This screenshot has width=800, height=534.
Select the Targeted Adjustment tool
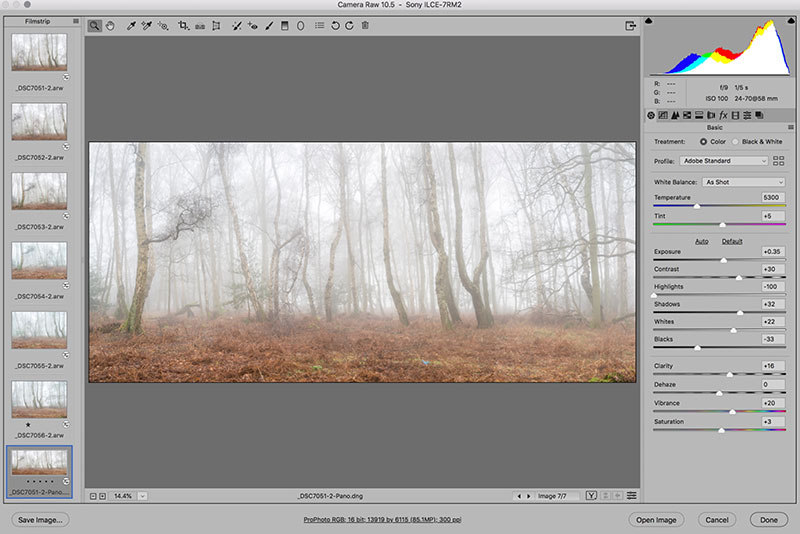click(163, 26)
